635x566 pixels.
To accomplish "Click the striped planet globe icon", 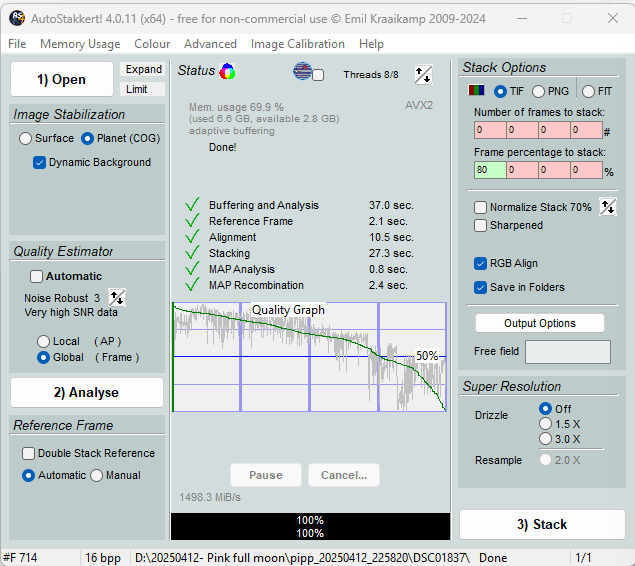I will [x=302, y=71].
